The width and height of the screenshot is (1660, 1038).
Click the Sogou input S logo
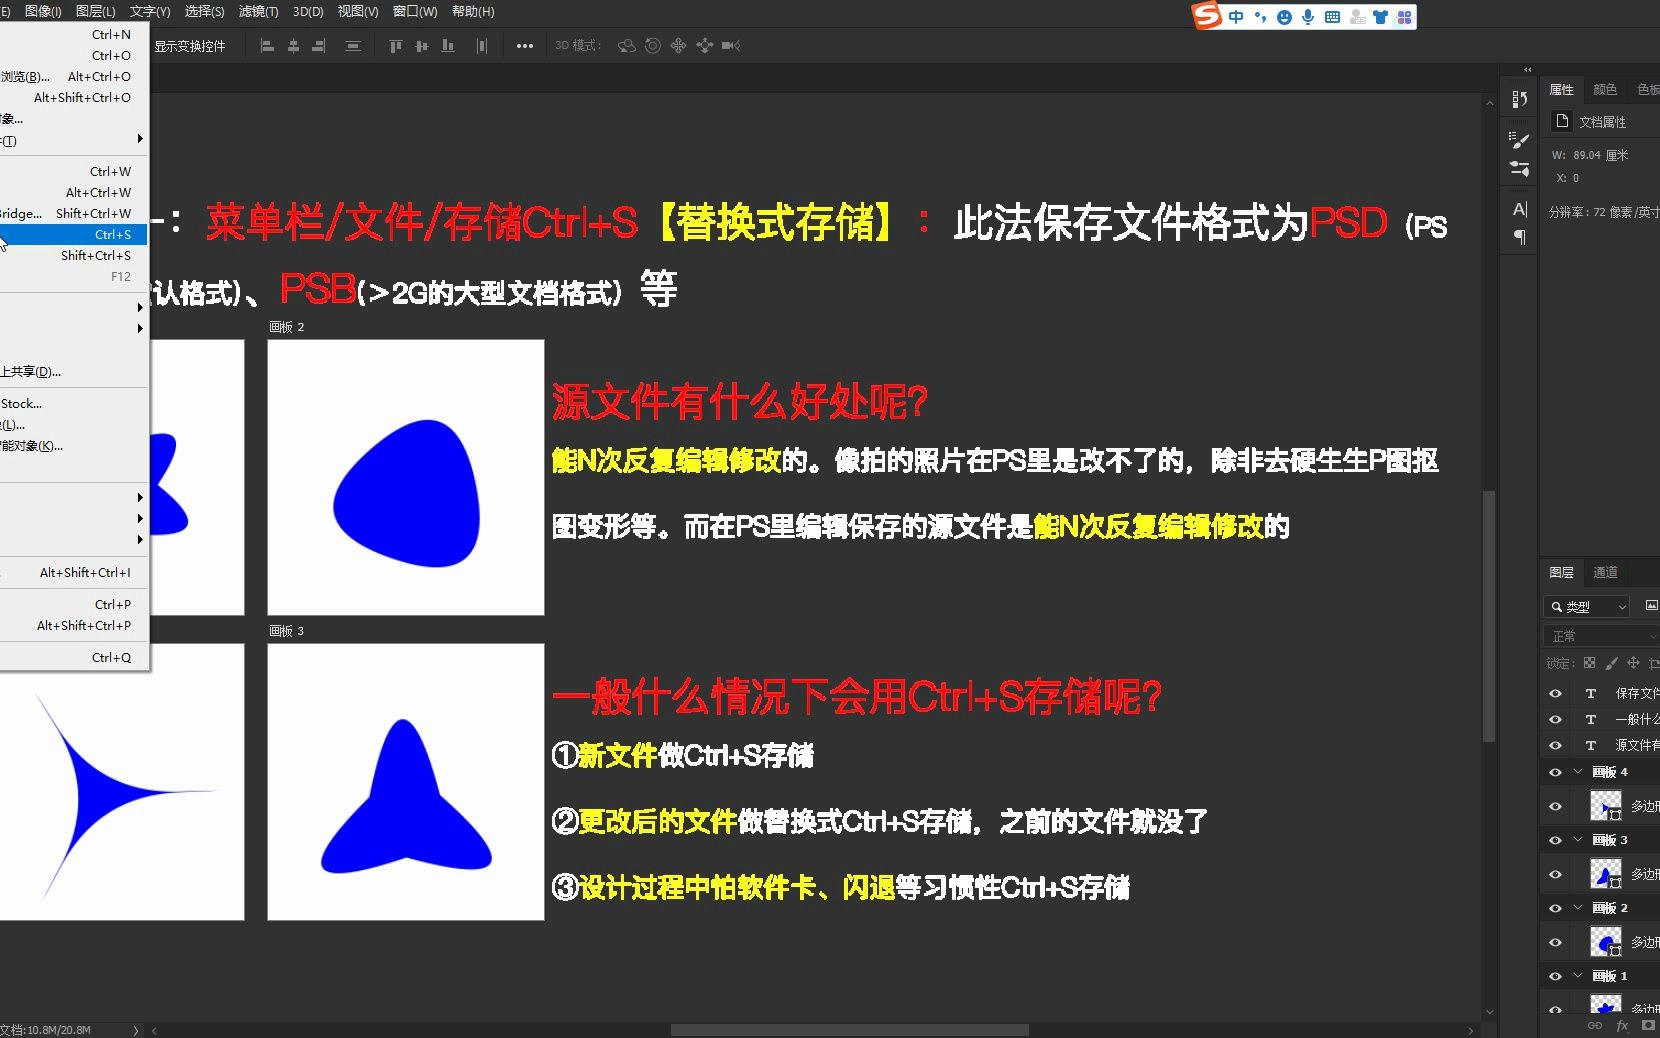pos(1208,16)
